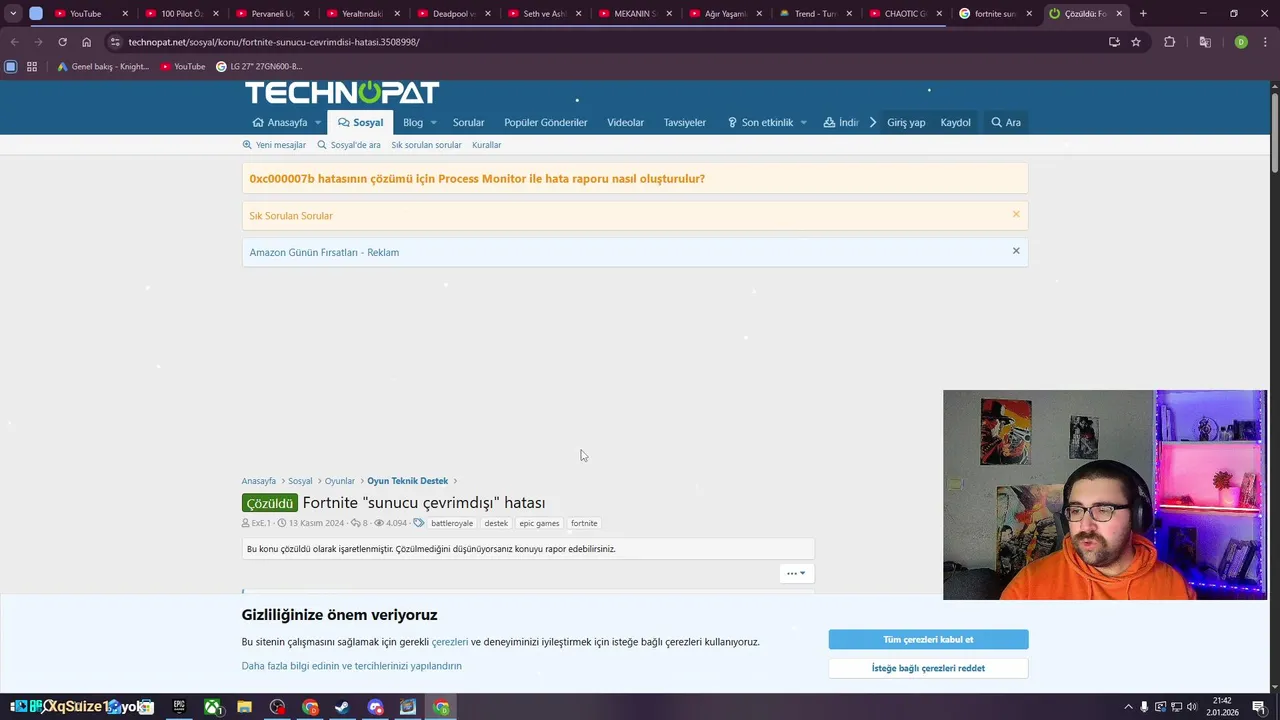Screen dimensions: 1280x720
Task: Open the green D profile avatar
Action: (x=1241, y=42)
